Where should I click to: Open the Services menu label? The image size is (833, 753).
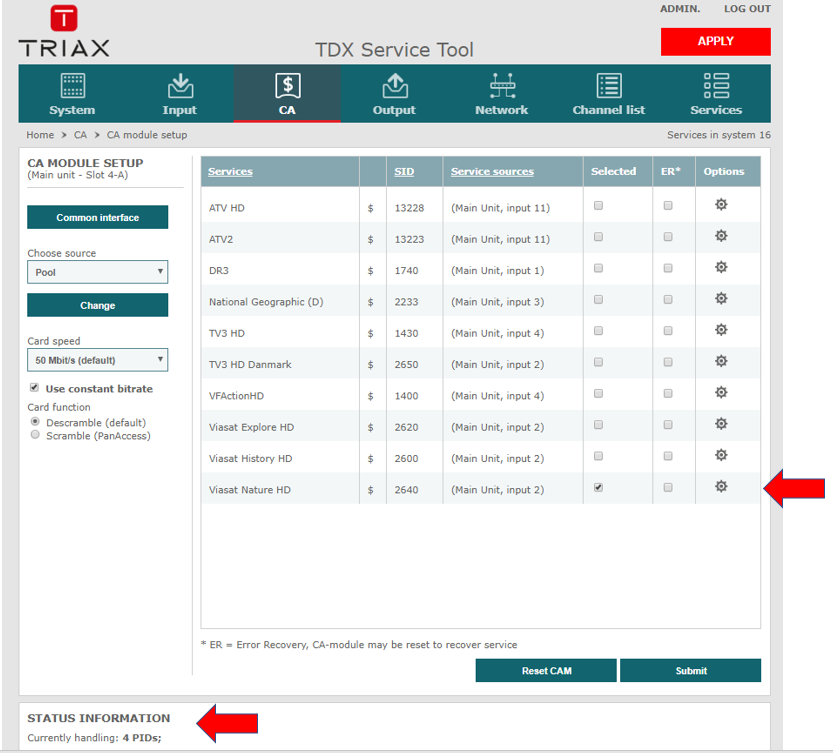pyautogui.click(x=716, y=110)
